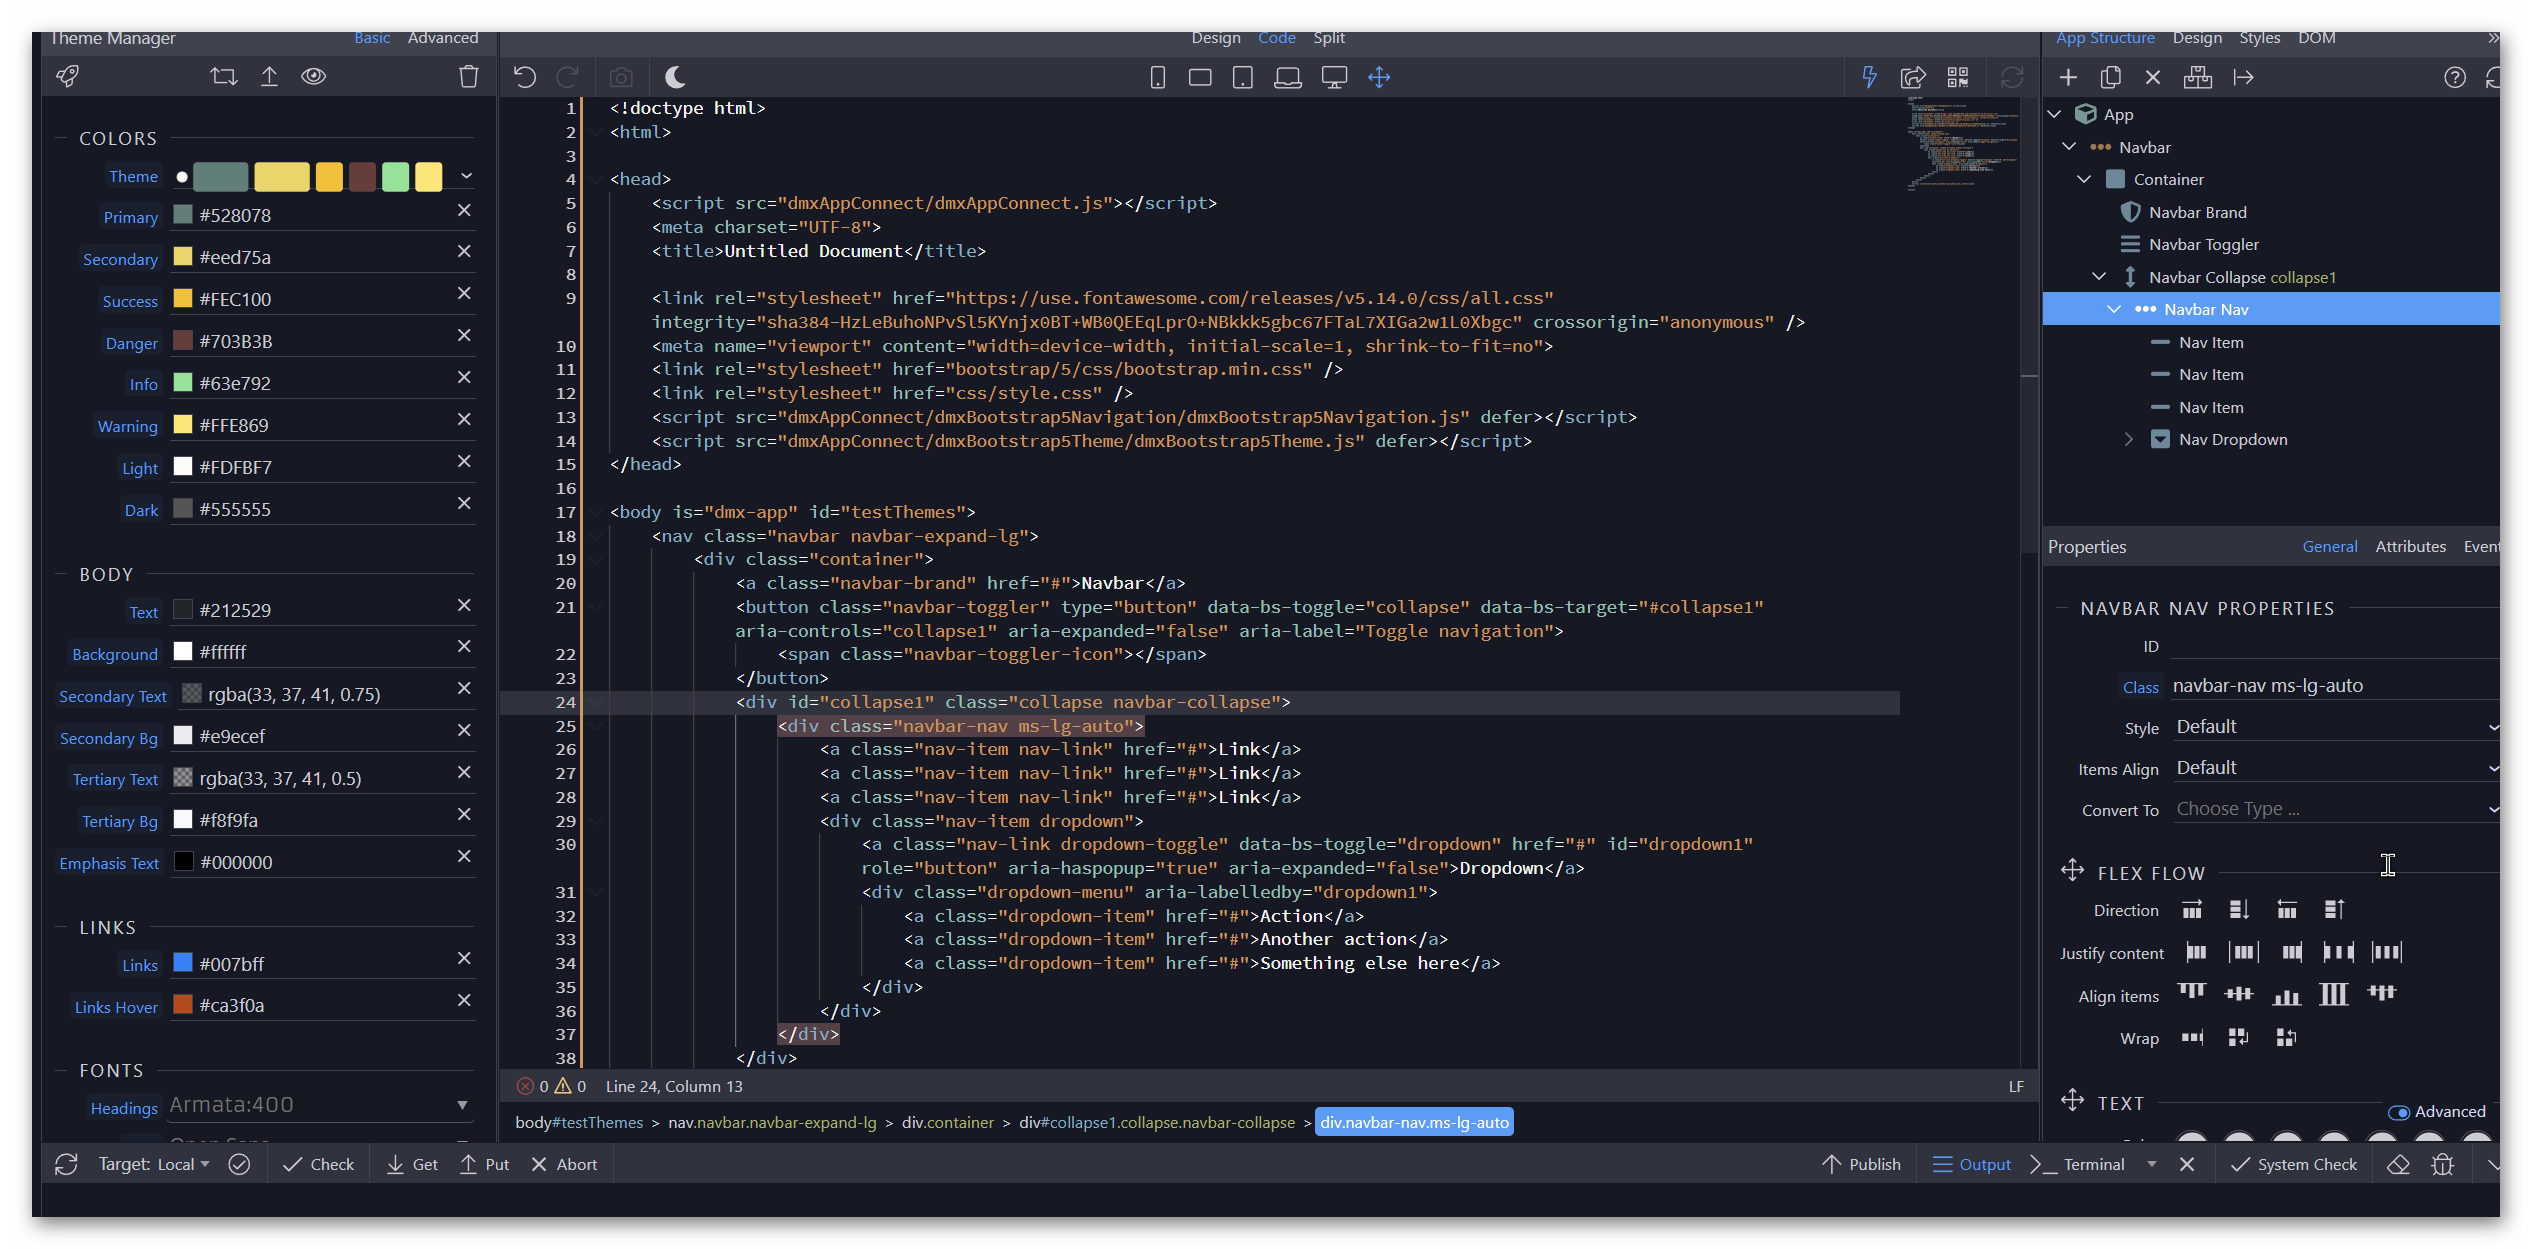
Task: Clear the Danger color value
Action: click(464, 335)
